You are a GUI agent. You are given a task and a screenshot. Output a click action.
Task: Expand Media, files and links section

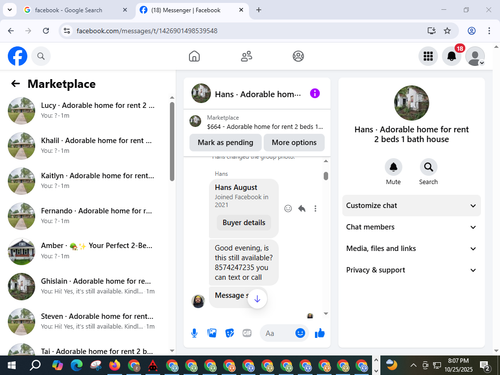411,248
